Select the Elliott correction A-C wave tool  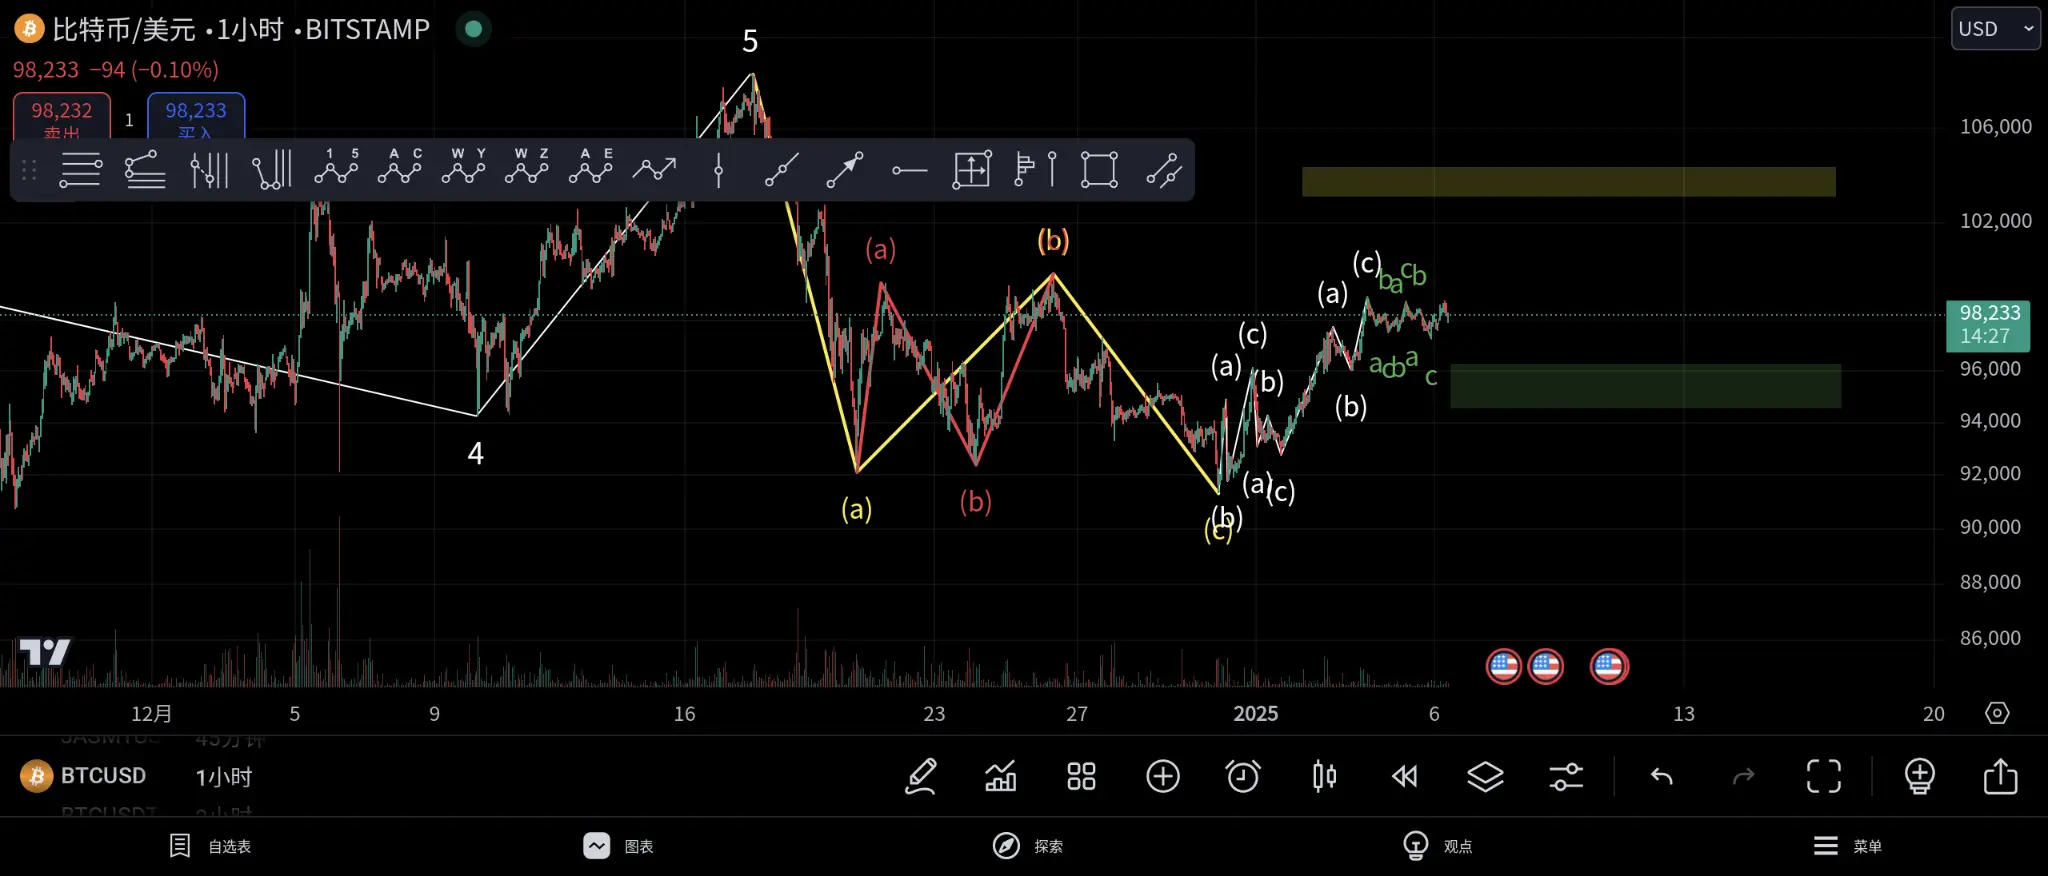(x=400, y=168)
